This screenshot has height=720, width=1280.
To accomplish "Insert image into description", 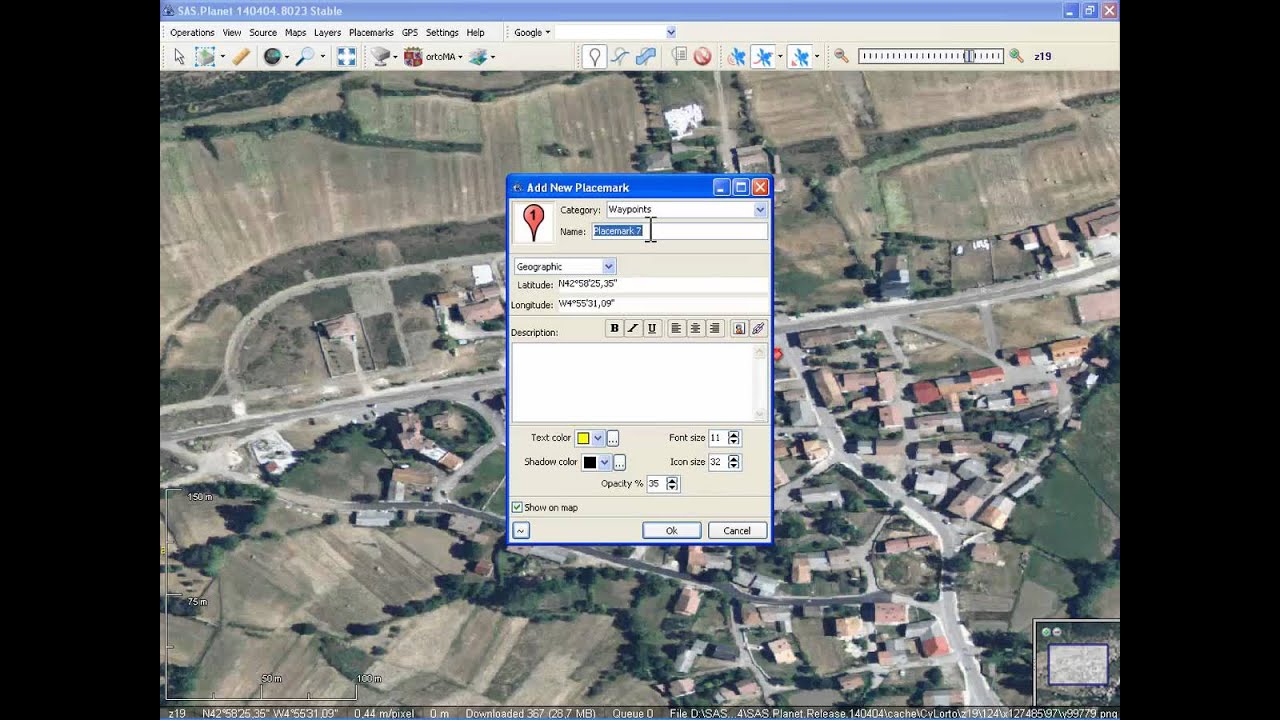I will pos(739,328).
